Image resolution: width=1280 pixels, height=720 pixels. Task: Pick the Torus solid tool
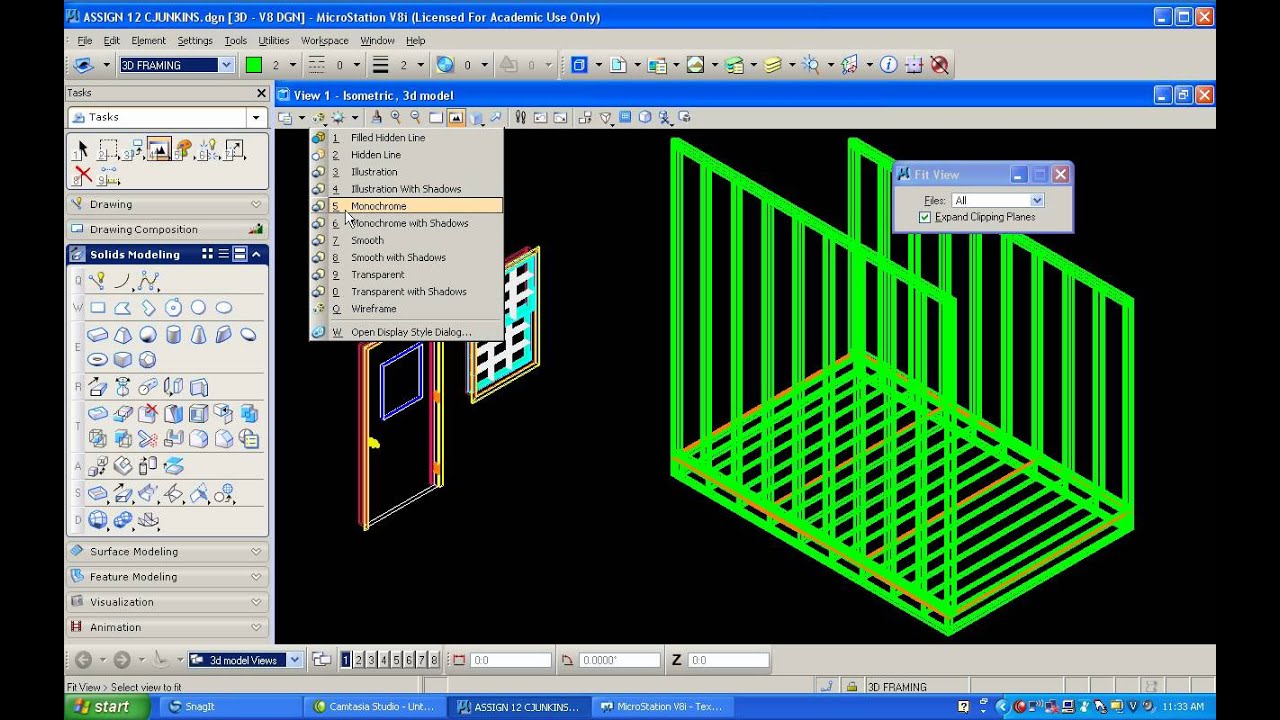pyautogui.click(x=98, y=360)
